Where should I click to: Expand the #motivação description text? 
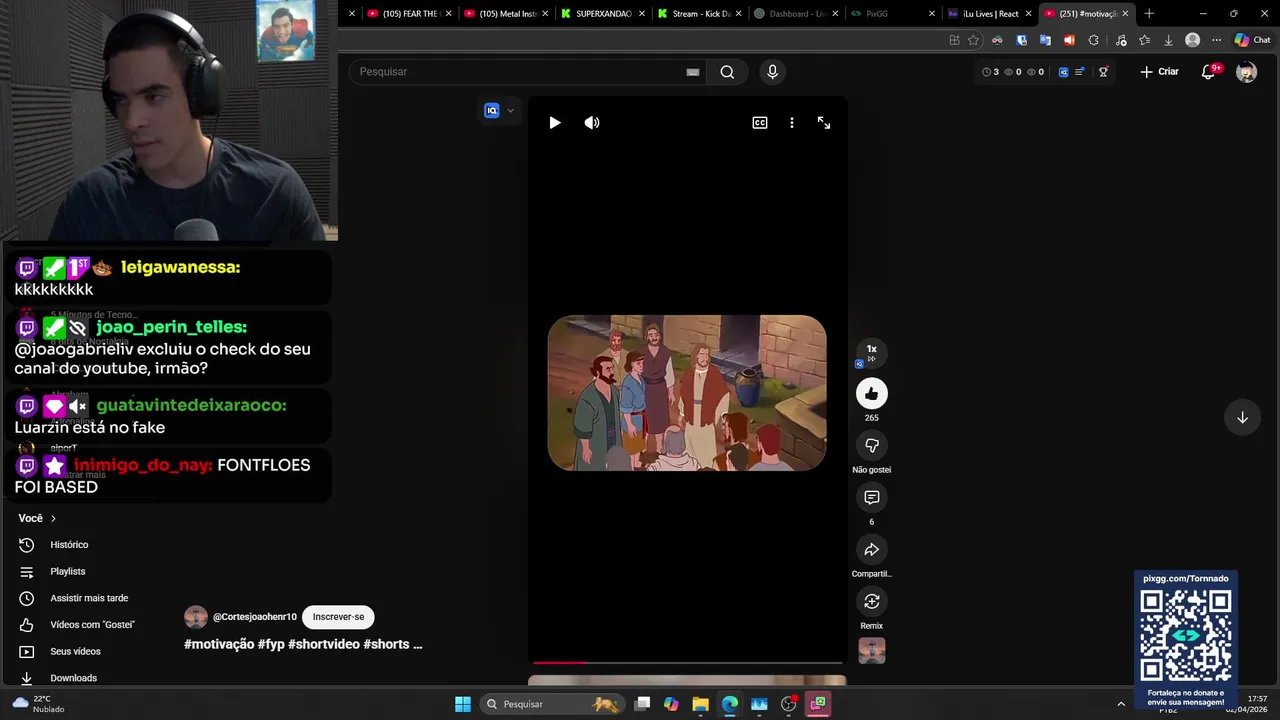303,644
